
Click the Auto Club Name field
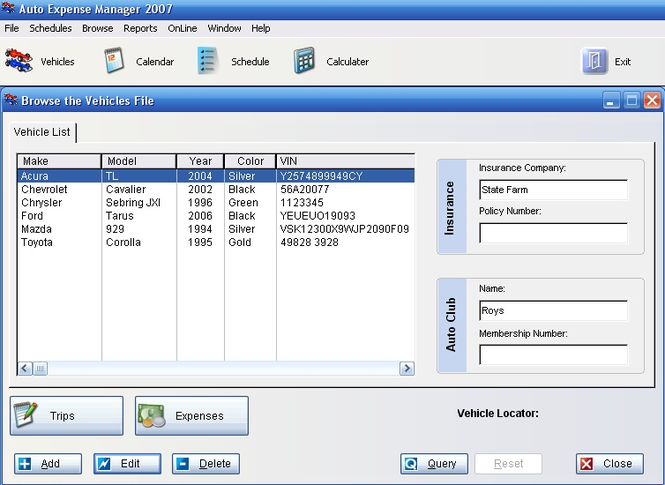(553, 311)
